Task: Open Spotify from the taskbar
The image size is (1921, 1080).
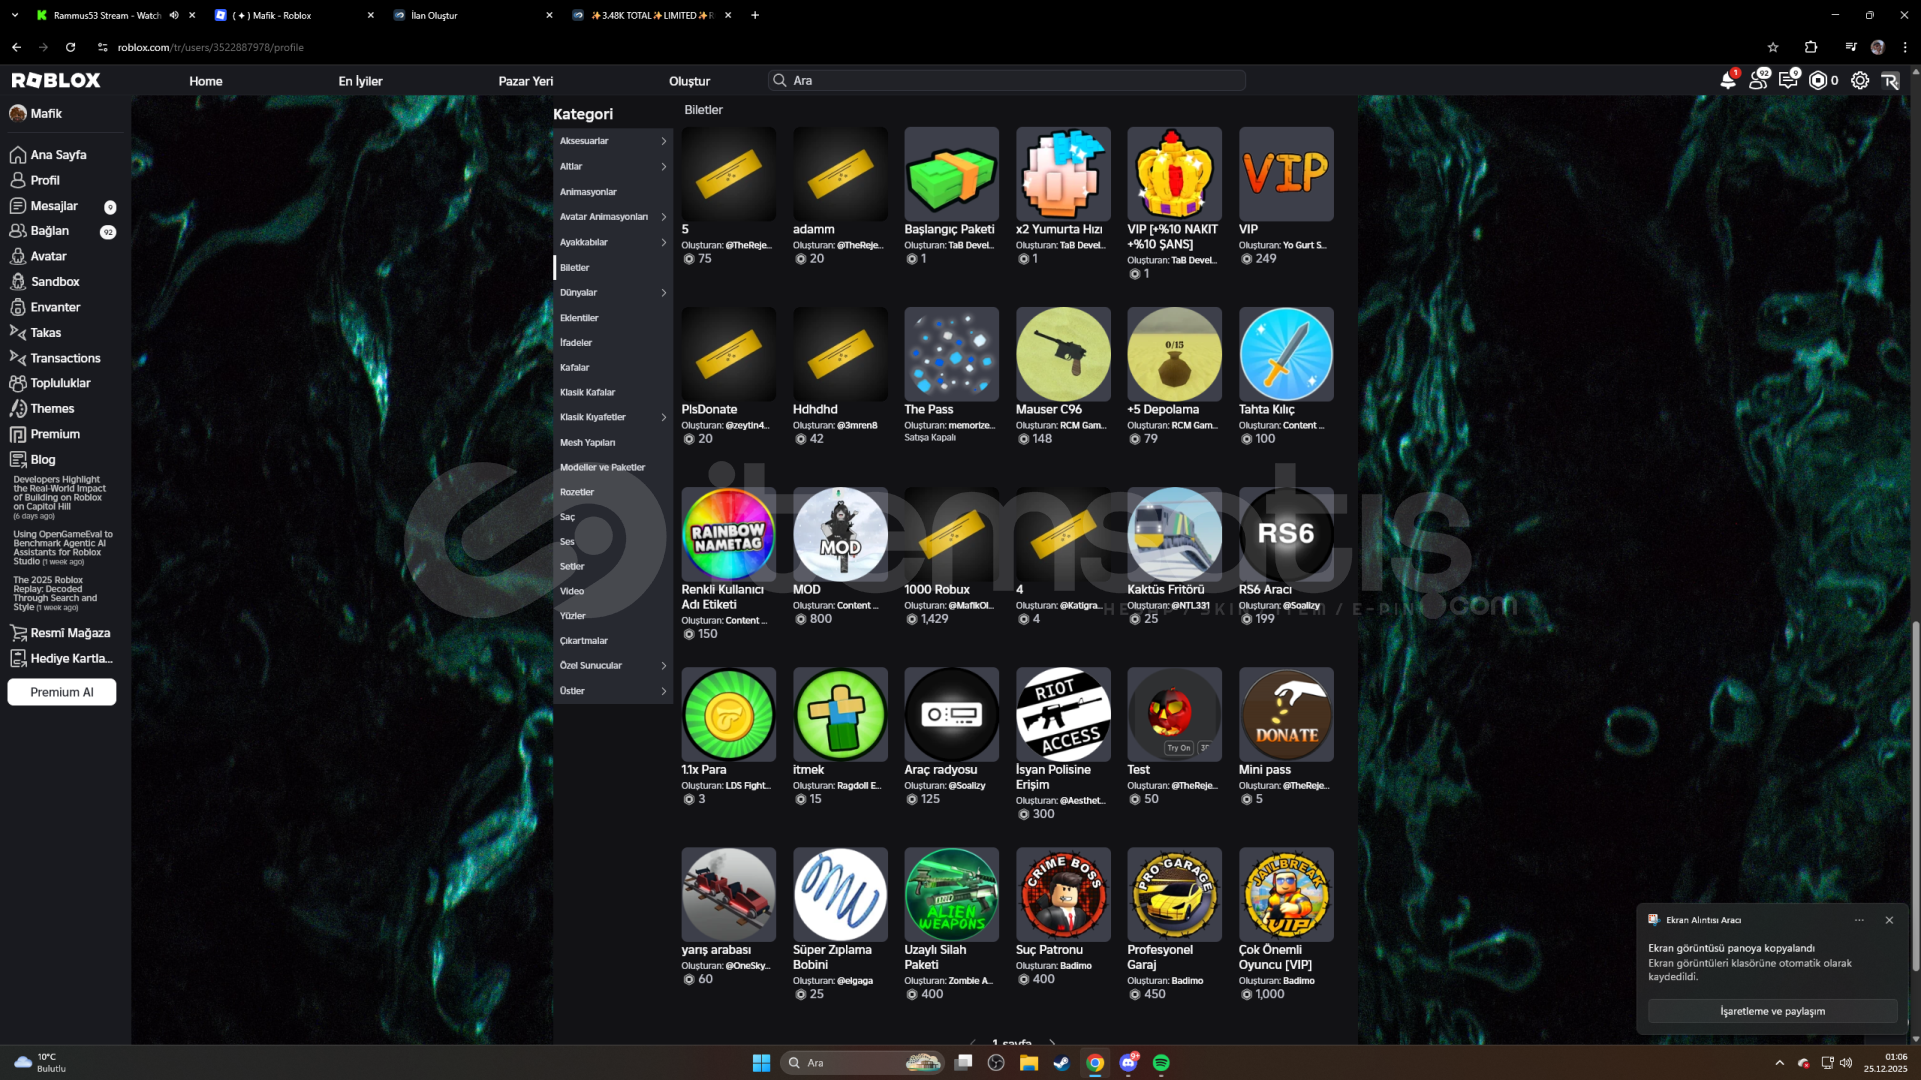Action: click(1161, 1063)
